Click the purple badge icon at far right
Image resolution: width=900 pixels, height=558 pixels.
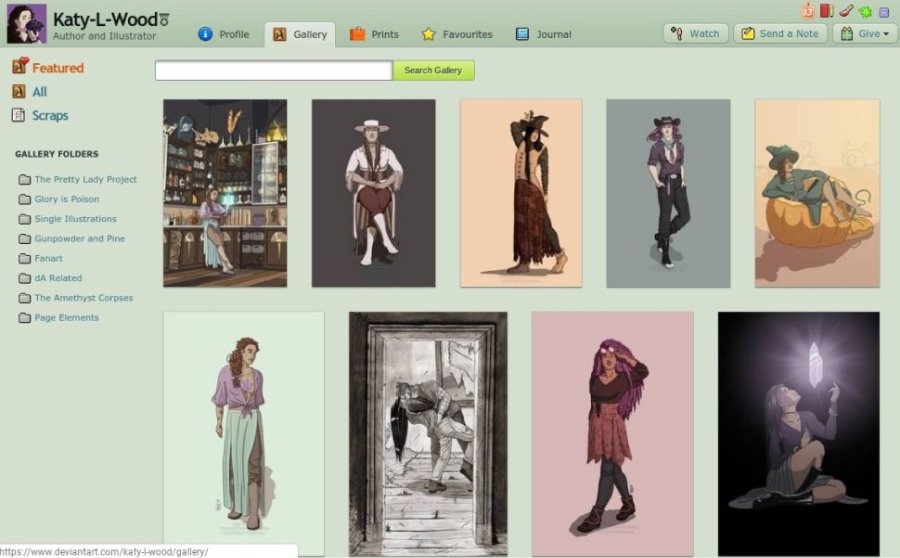coord(884,11)
